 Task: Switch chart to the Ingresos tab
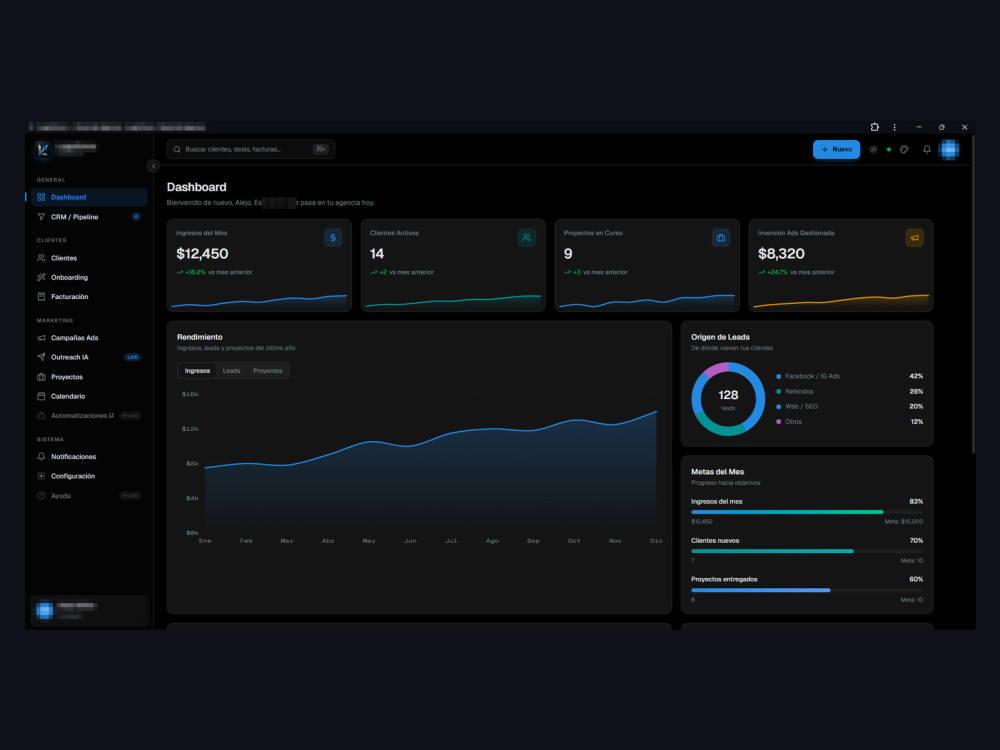(197, 371)
